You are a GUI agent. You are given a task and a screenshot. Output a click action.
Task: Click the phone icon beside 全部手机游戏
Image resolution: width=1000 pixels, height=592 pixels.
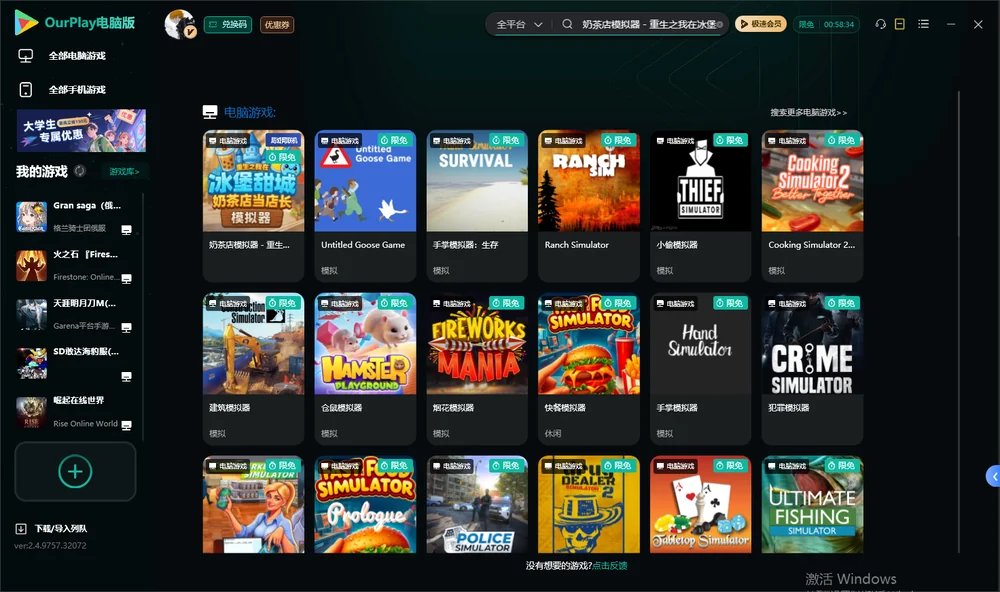coord(26,89)
